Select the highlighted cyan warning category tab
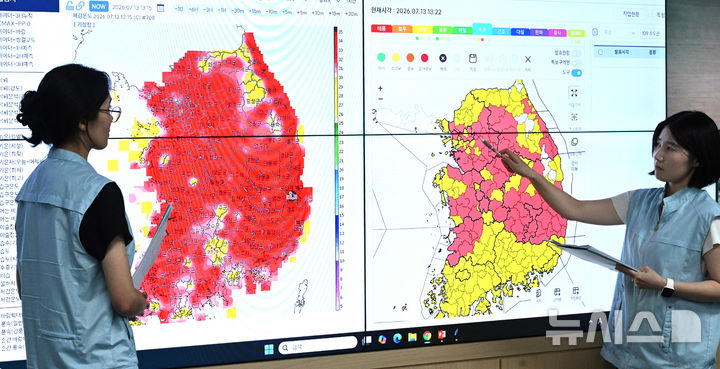 pos(482,28)
